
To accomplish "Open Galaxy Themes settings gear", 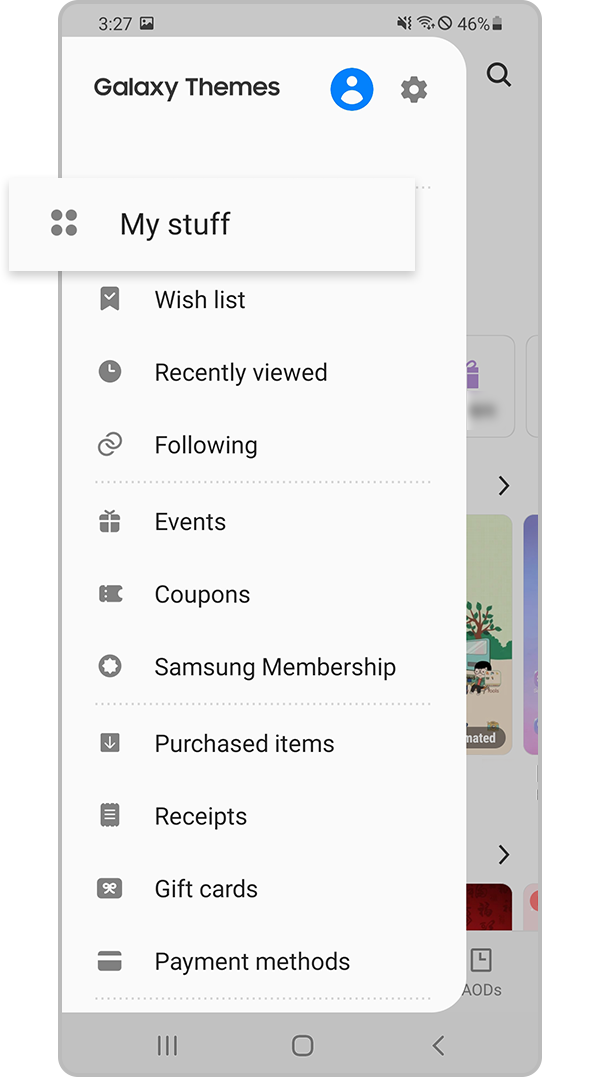I will [414, 88].
